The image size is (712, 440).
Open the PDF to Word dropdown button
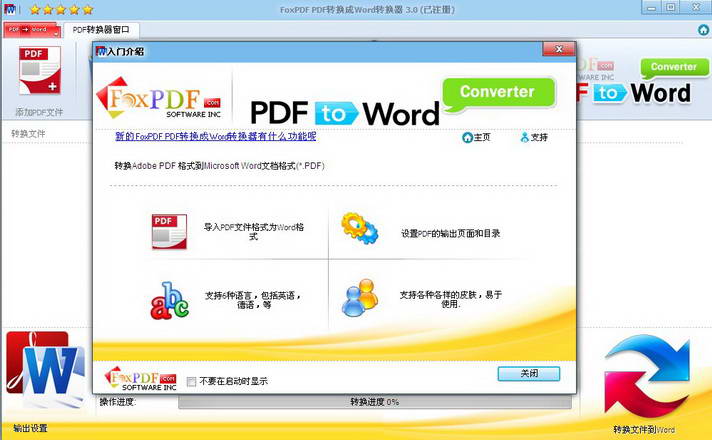[x=32, y=30]
